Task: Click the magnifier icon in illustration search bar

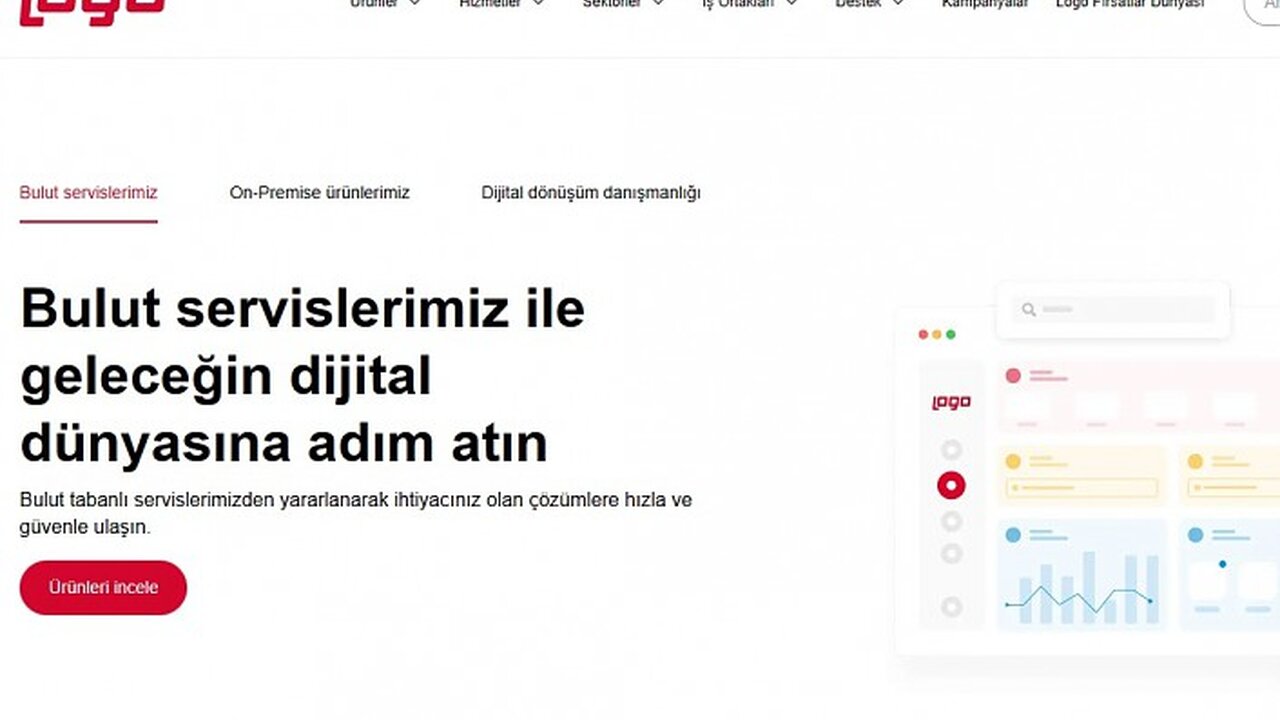Action: (x=1028, y=310)
